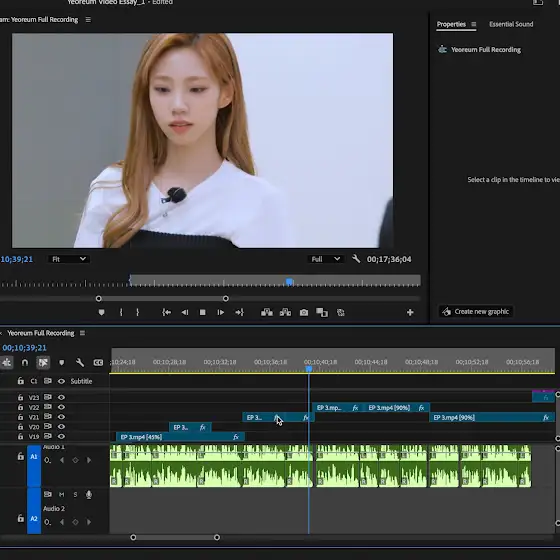Add marker from the timeline toolbar
The height and width of the screenshot is (560, 560).
[61, 363]
